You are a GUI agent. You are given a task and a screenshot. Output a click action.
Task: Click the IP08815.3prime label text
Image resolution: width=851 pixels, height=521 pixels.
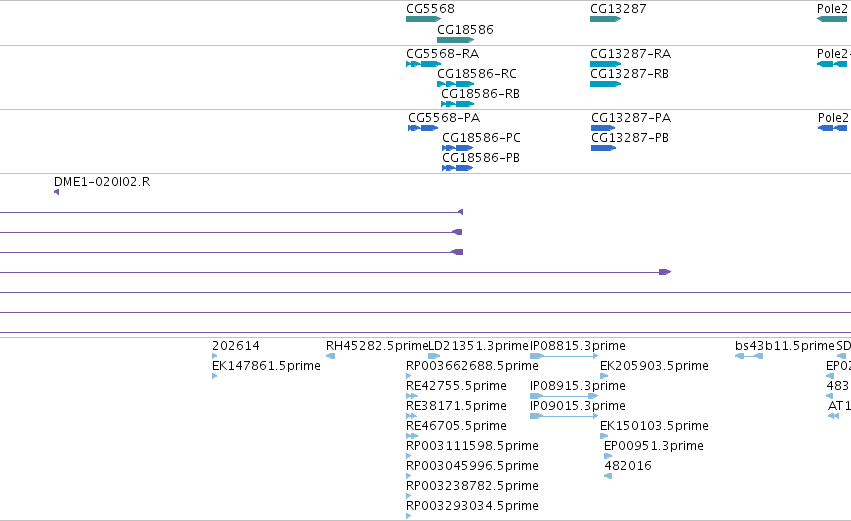point(577,346)
